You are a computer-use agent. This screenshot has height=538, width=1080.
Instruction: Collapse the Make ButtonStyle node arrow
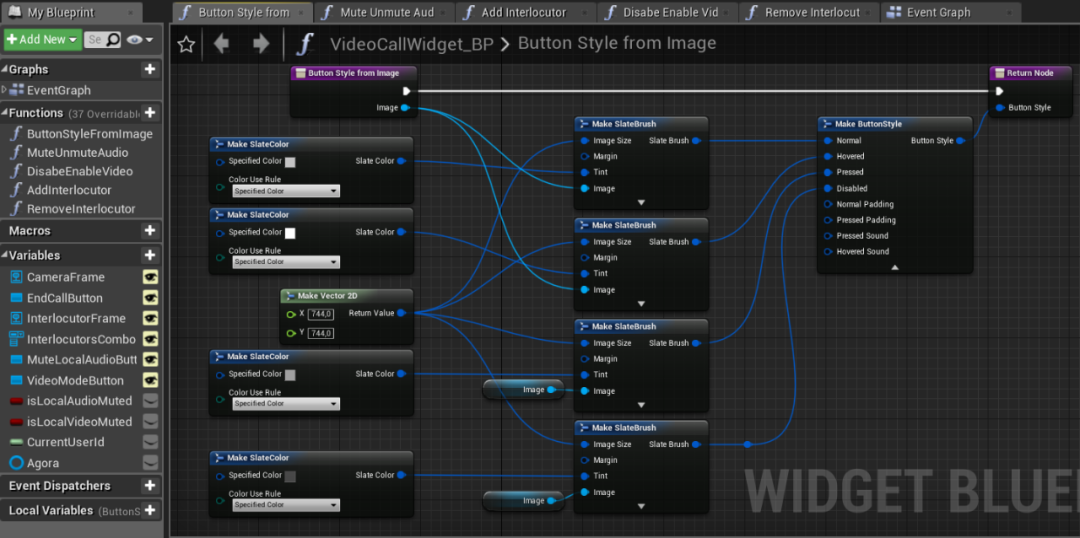895,267
